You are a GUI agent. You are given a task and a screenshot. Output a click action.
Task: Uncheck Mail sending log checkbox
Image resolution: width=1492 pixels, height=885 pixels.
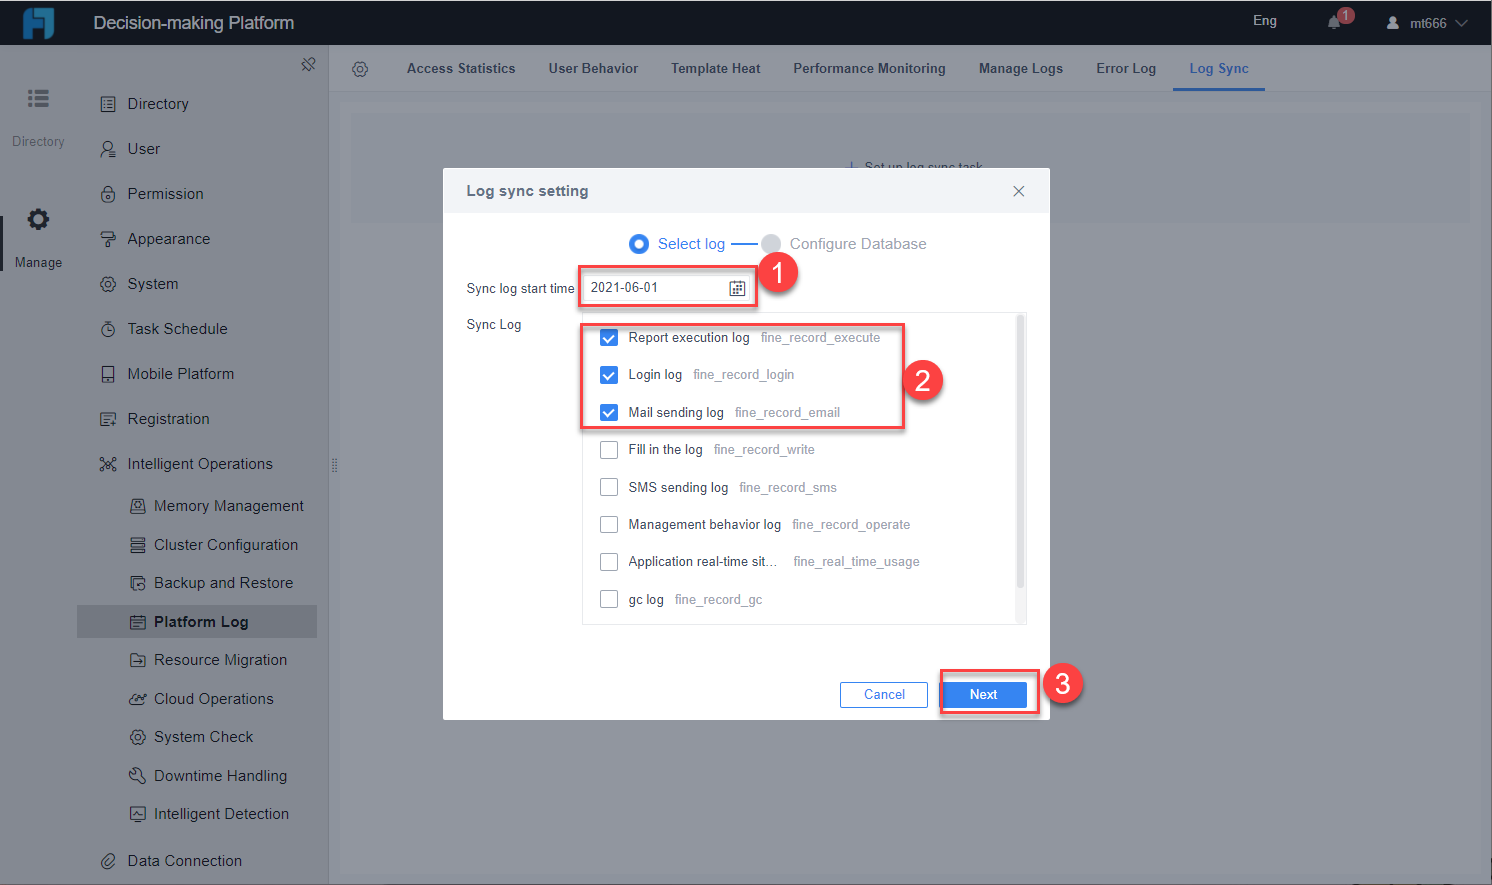tap(609, 412)
